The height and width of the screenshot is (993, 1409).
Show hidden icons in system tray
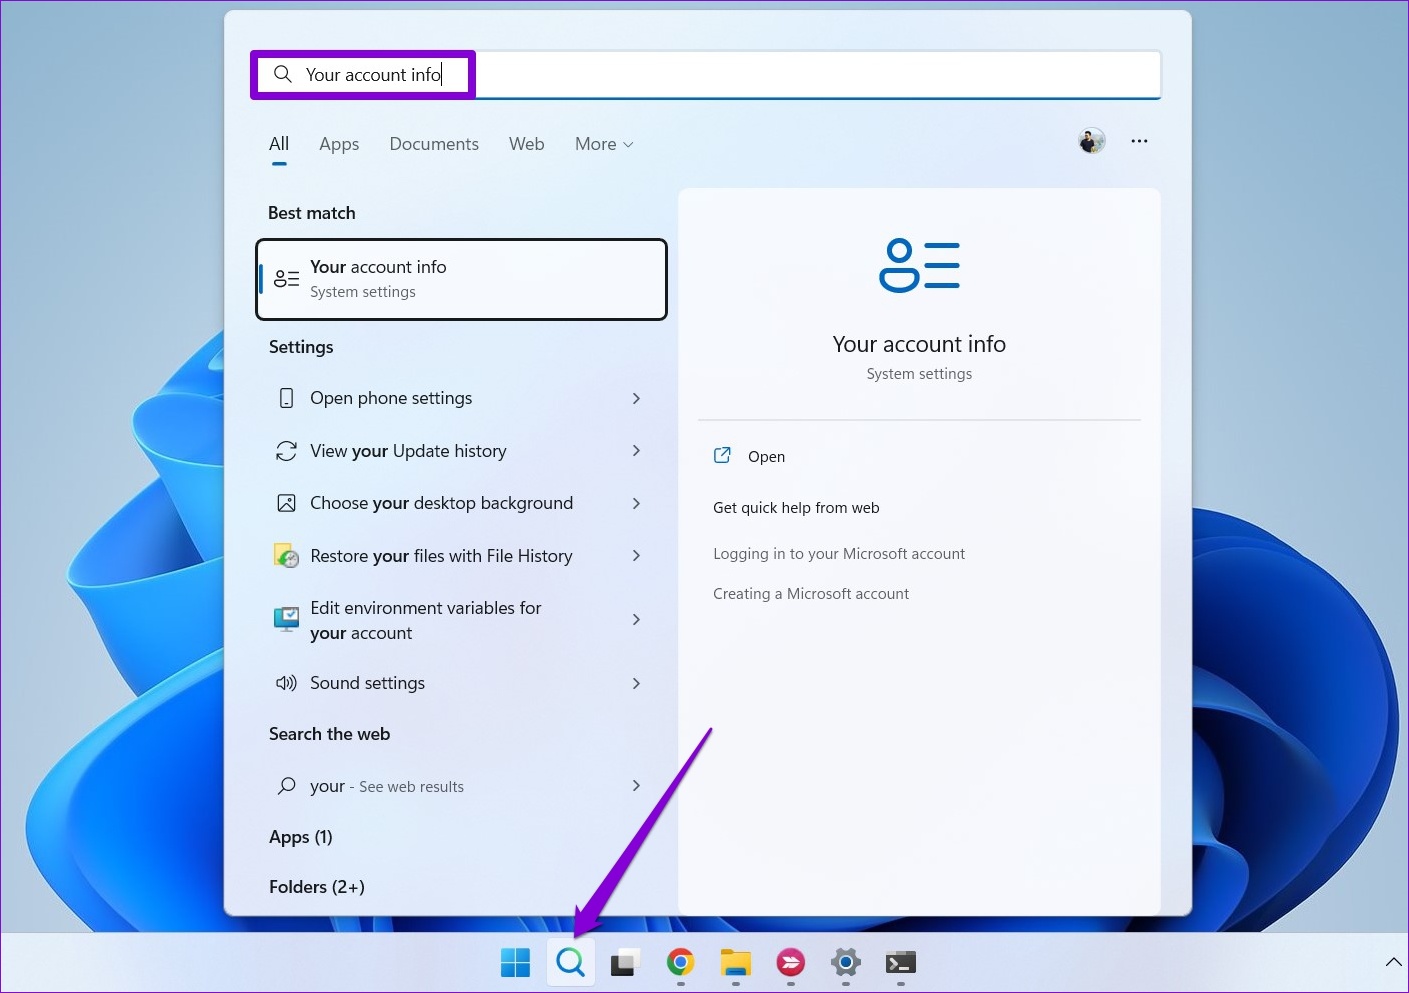point(1393,962)
